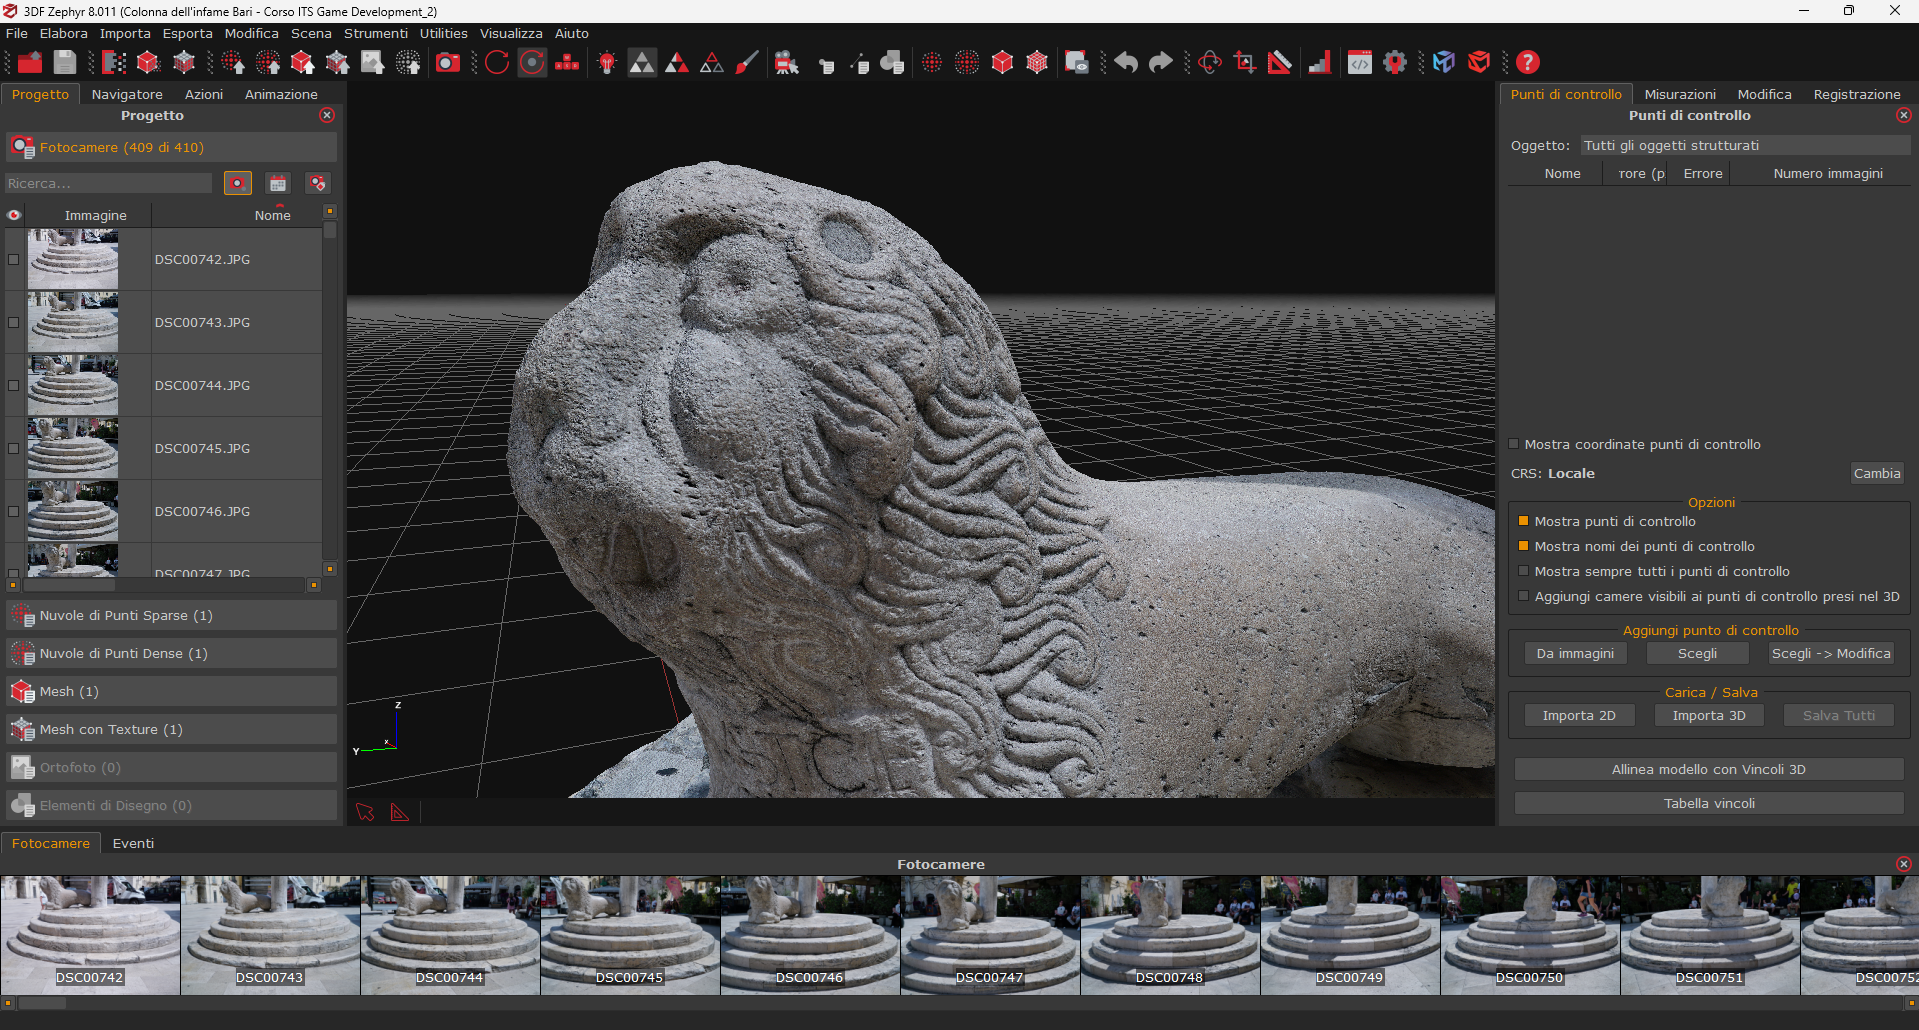Open settings gear with wrench icon
The image size is (1919, 1030).
pos(1395,63)
